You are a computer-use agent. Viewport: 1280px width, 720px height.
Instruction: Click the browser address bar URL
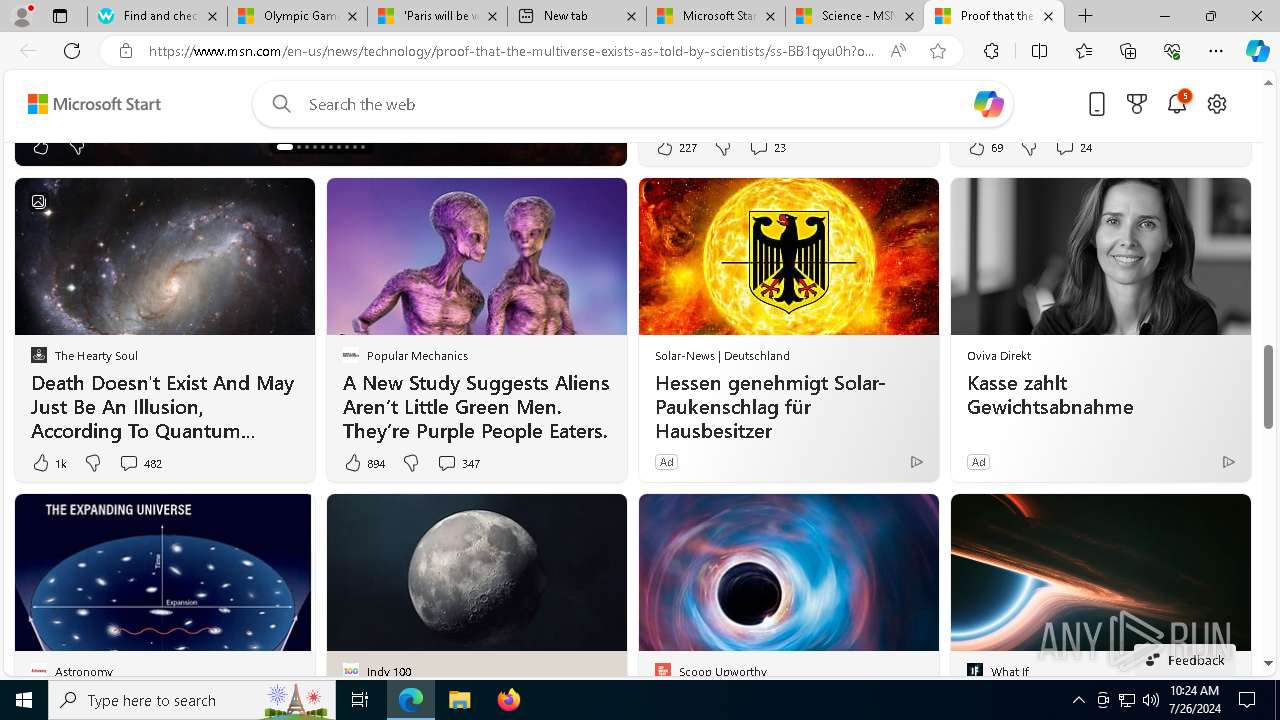click(511, 51)
